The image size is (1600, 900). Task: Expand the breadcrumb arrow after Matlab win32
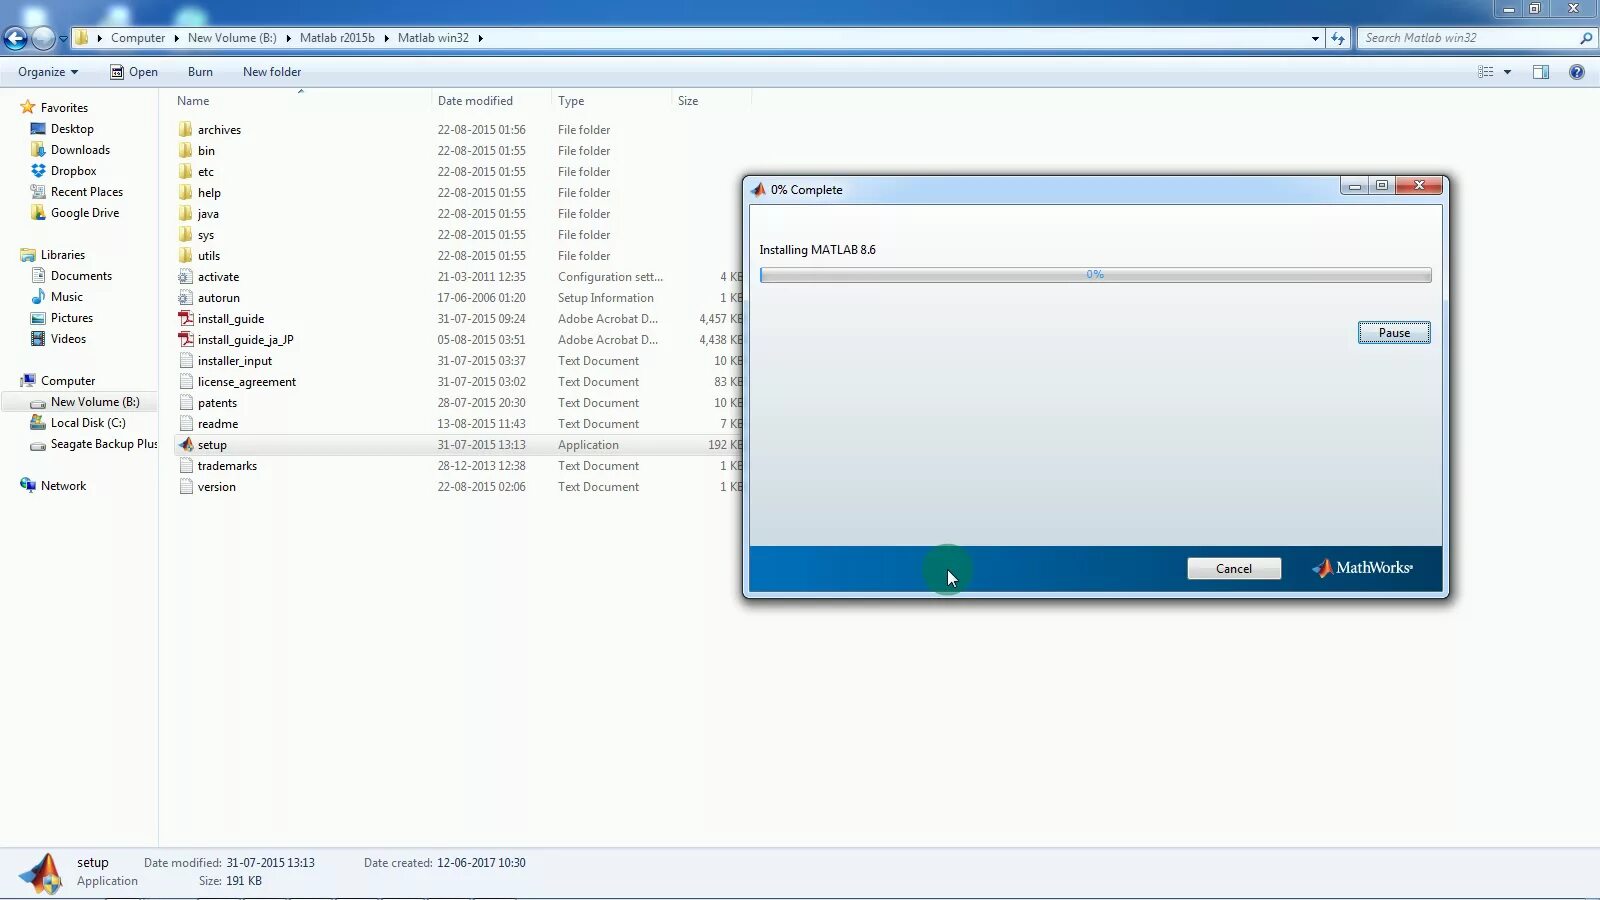(x=480, y=38)
